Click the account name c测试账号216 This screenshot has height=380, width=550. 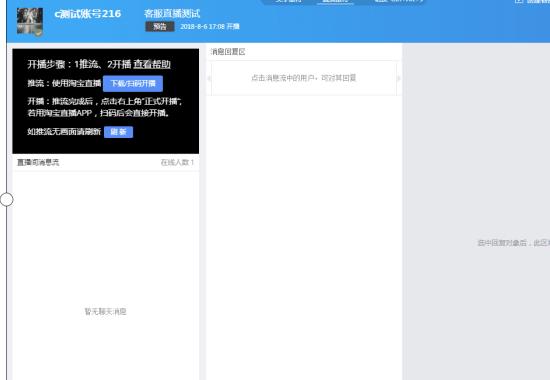point(88,14)
